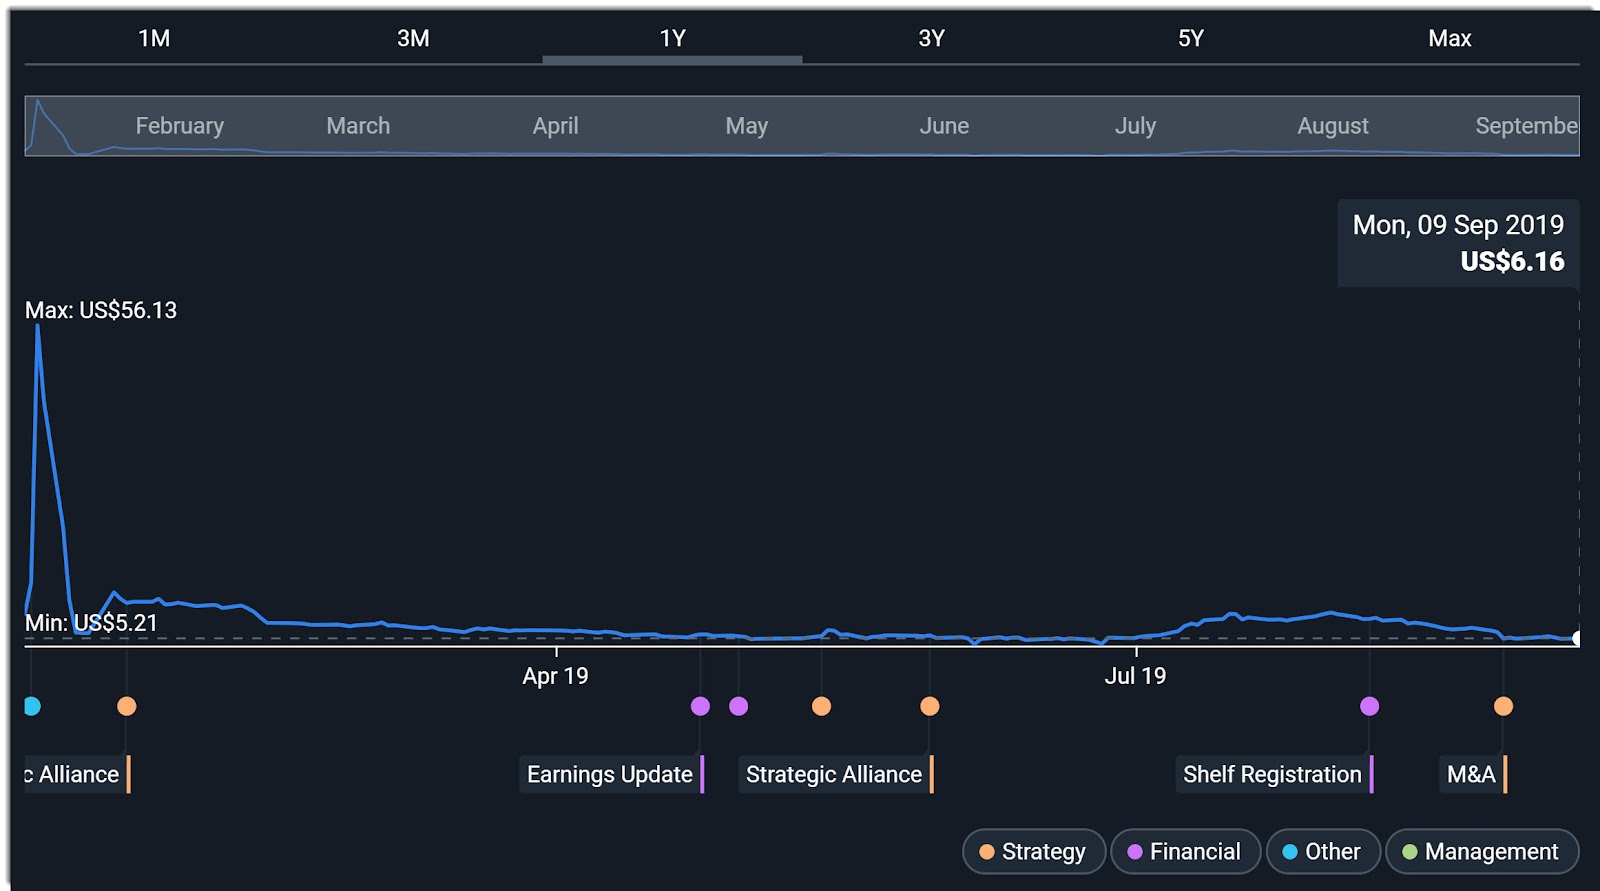This screenshot has width=1600, height=891.
Task: Toggle the Management event filter
Action: click(x=1482, y=852)
